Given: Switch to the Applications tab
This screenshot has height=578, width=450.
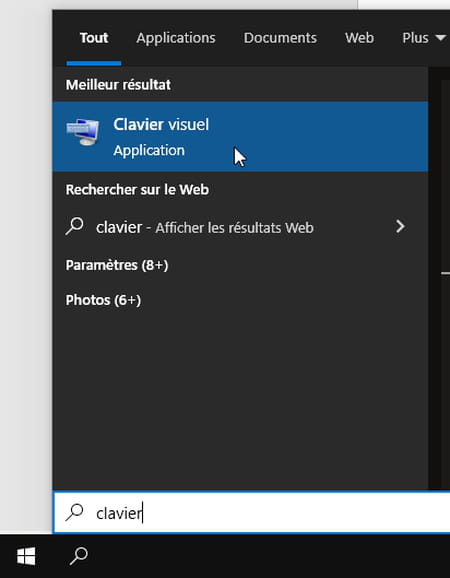Looking at the screenshot, I should pos(176,38).
